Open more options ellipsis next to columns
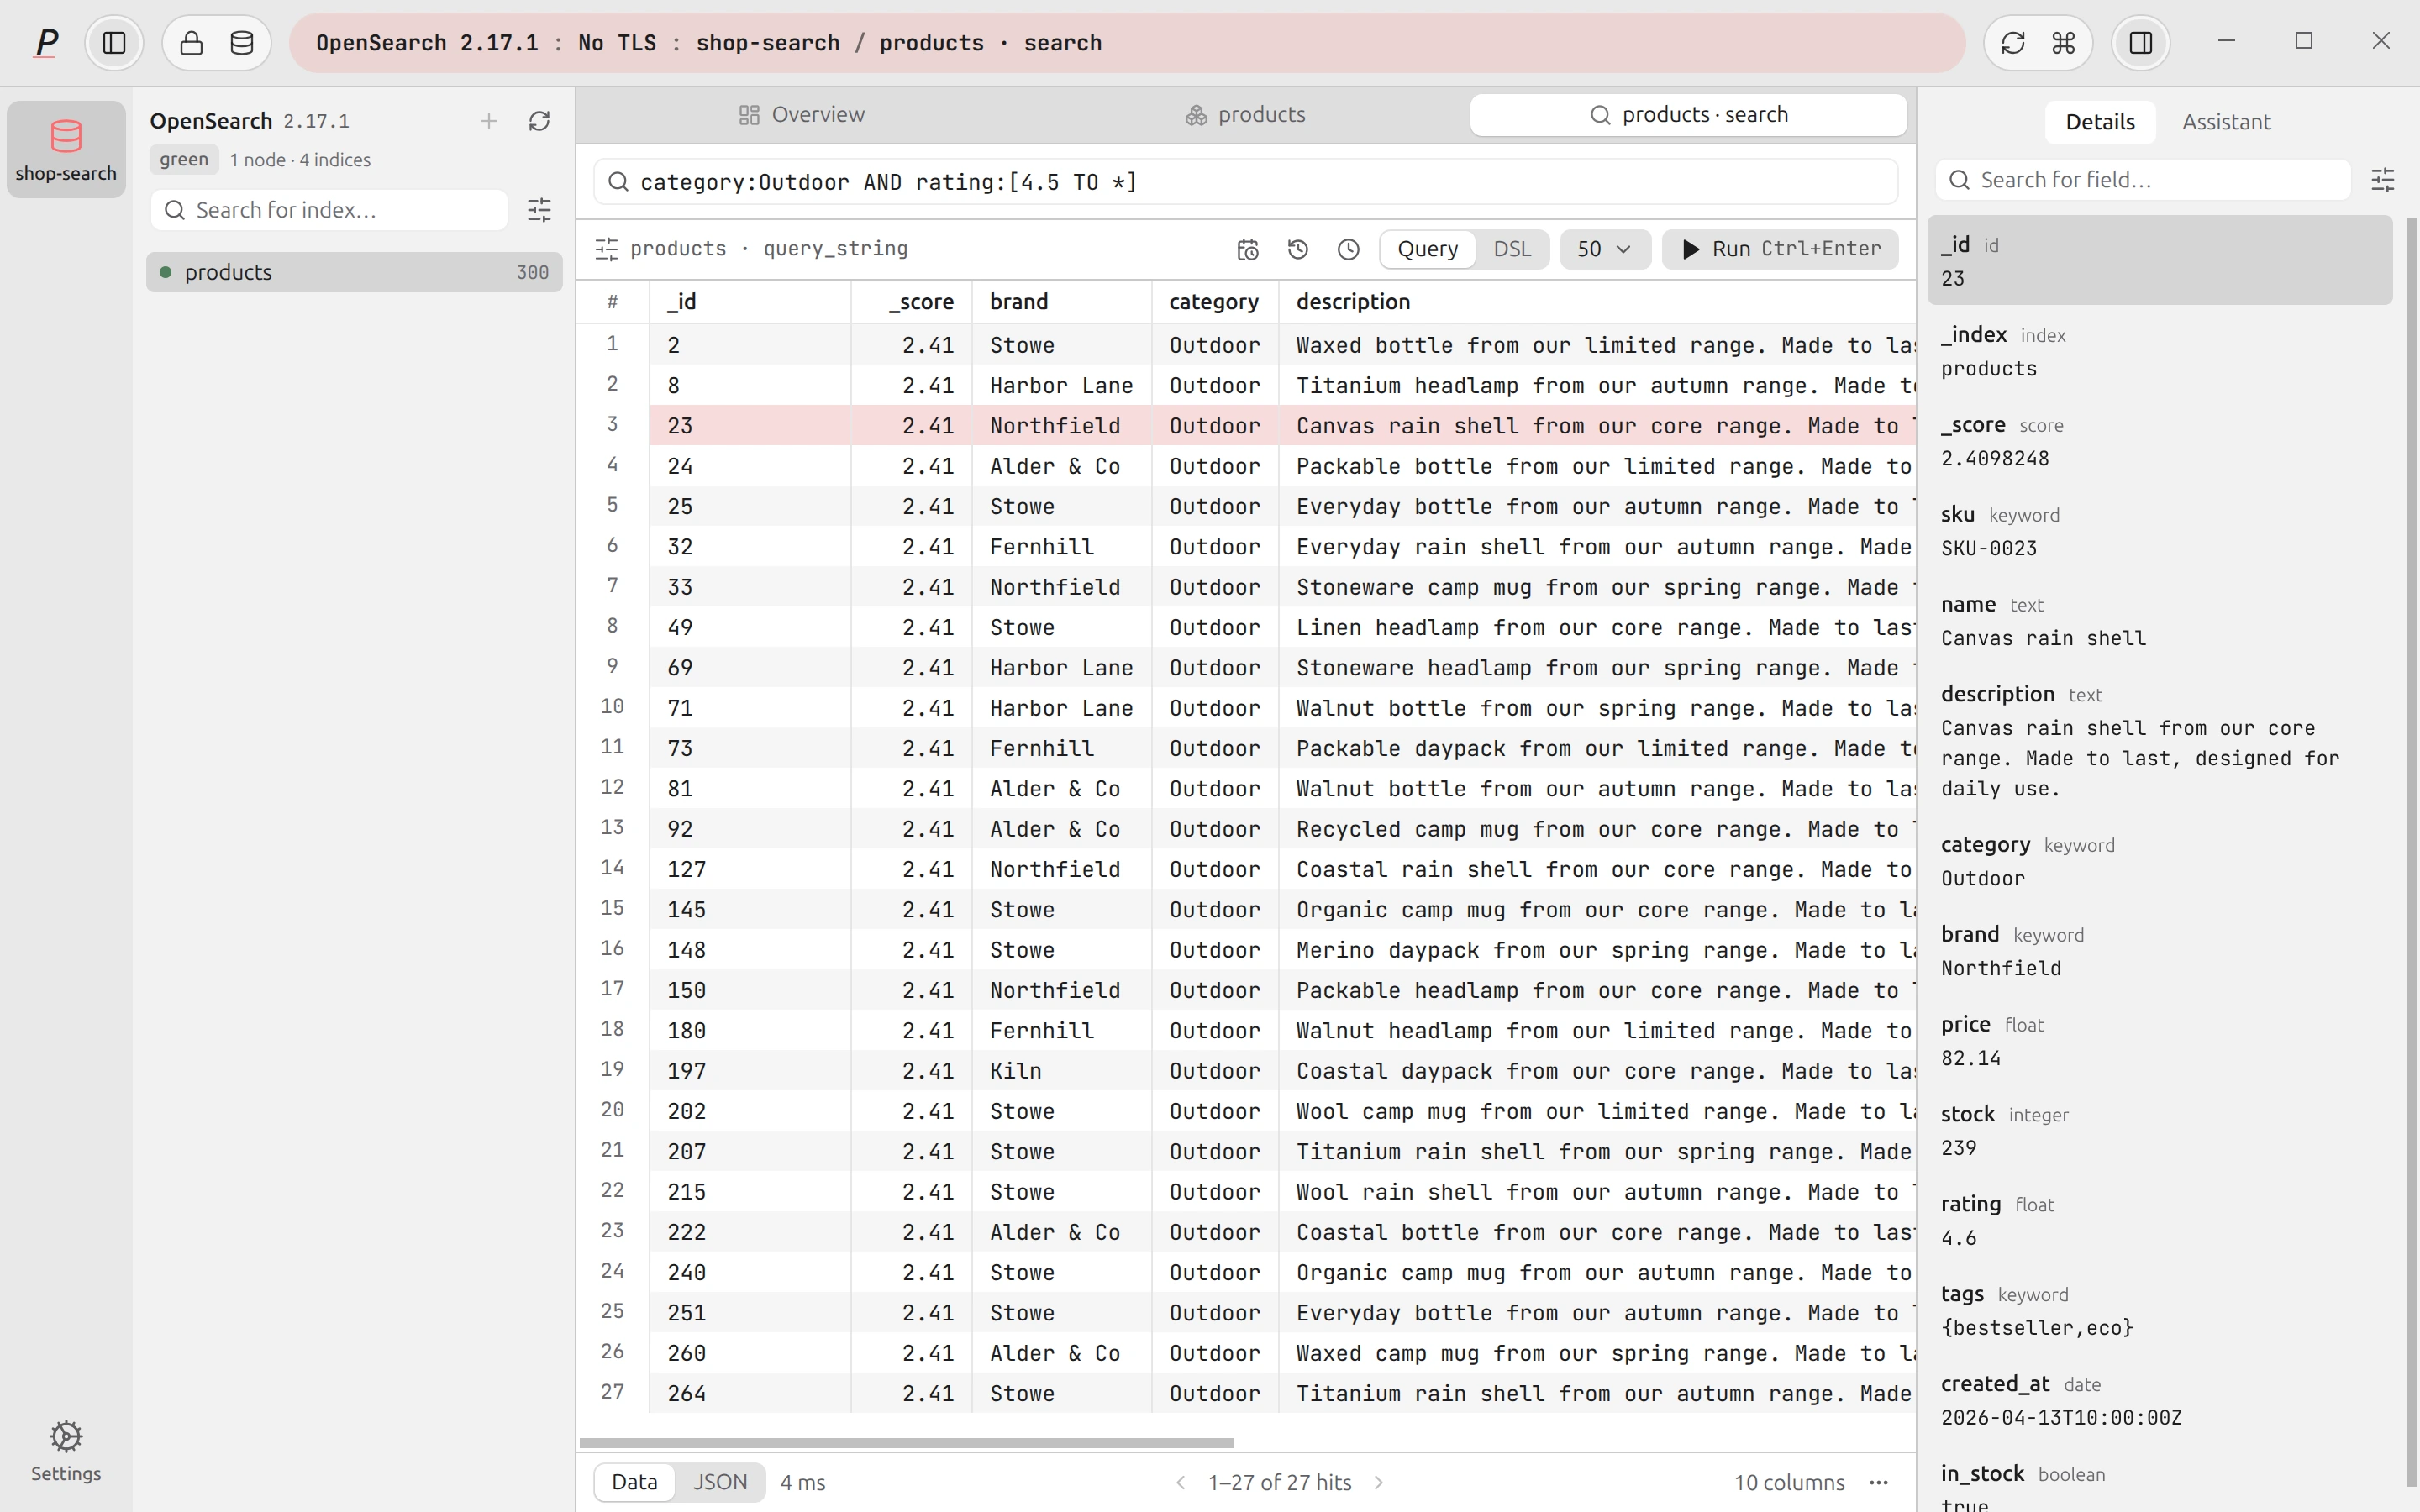 click(1879, 1482)
